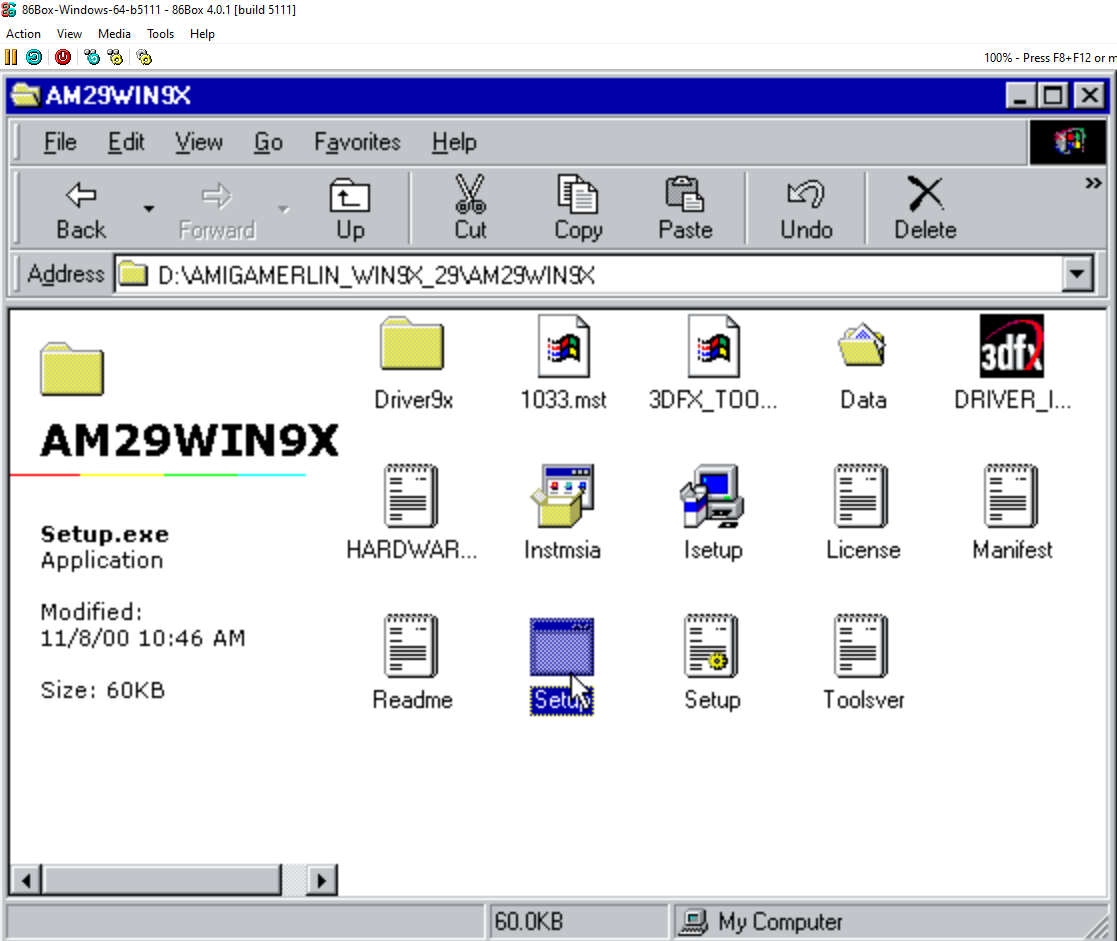Image resolution: width=1117 pixels, height=941 pixels.
Task: Click the two-key icon with teal reset arrow
Action: (92, 57)
